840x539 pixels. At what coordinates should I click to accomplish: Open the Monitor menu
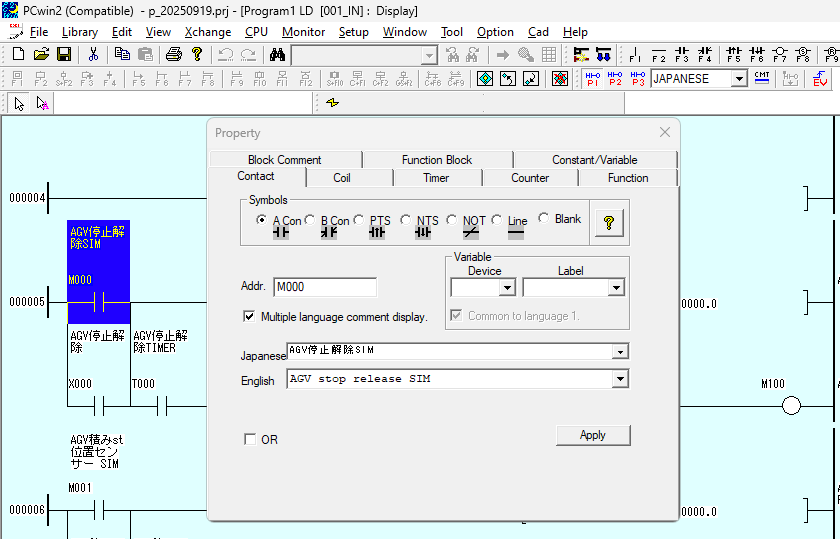pos(303,32)
